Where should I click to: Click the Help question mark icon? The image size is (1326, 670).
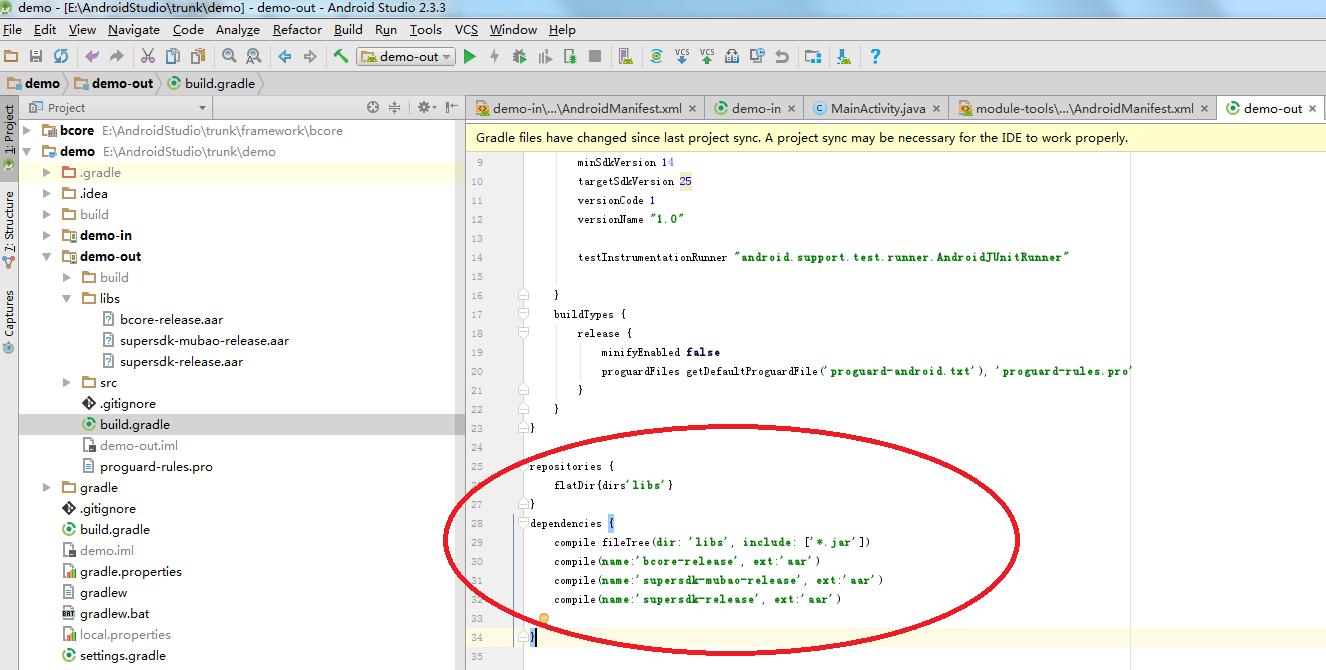pyautogui.click(x=875, y=56)
